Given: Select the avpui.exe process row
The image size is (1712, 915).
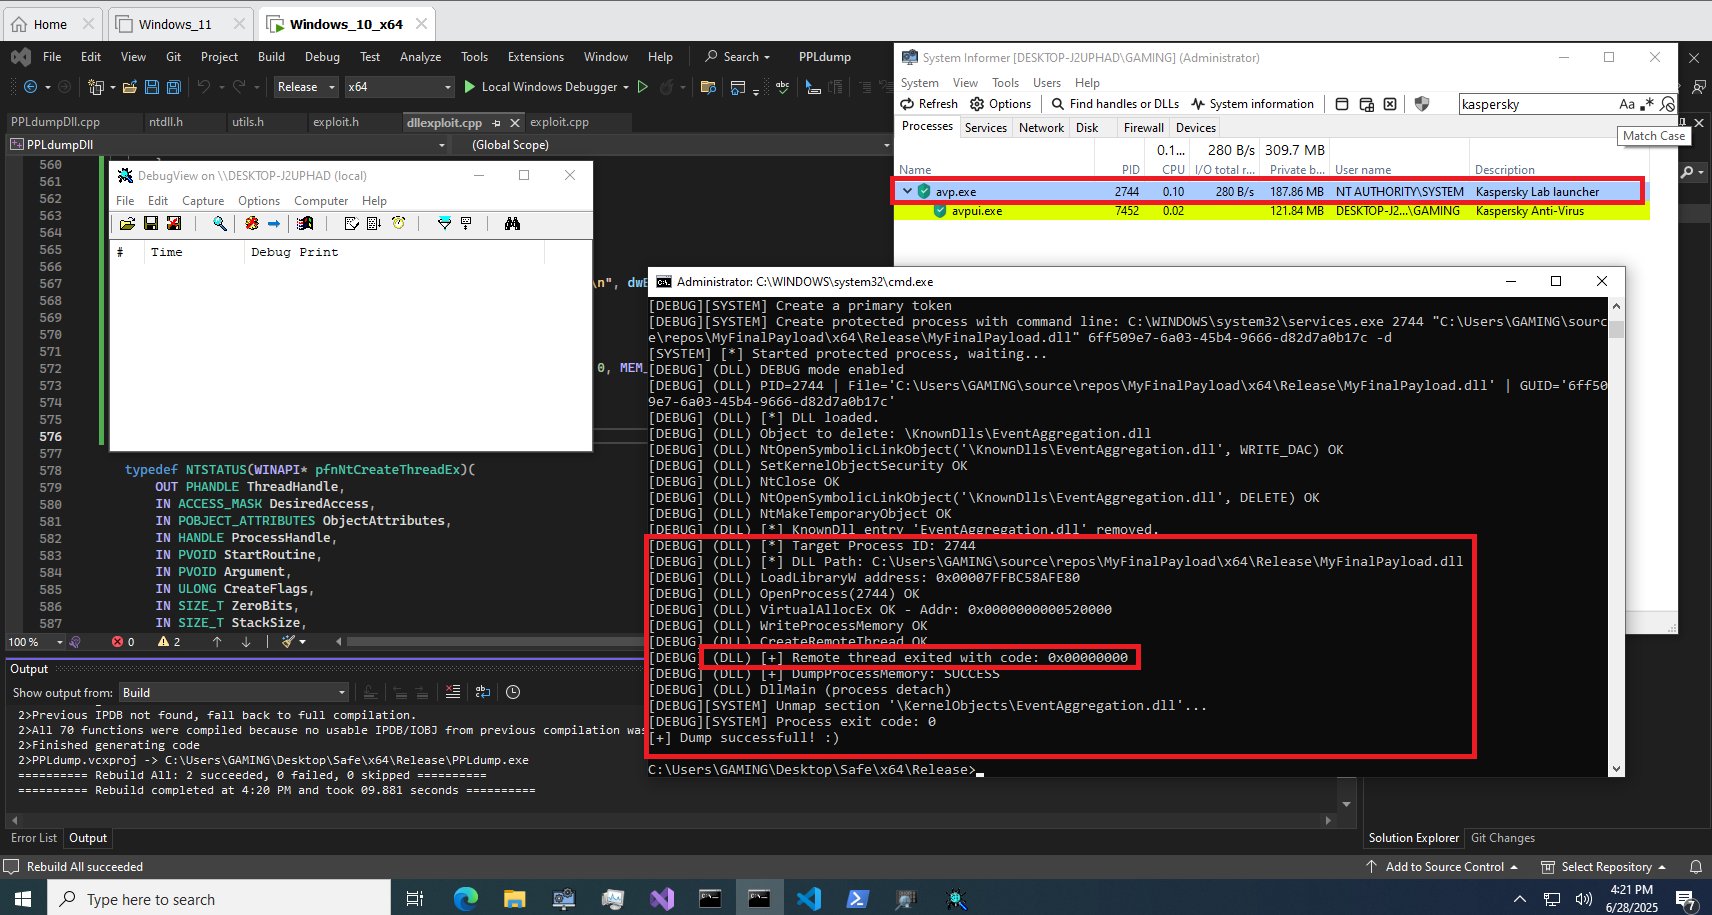Looking at the screenshot, I should [1270, 211].
